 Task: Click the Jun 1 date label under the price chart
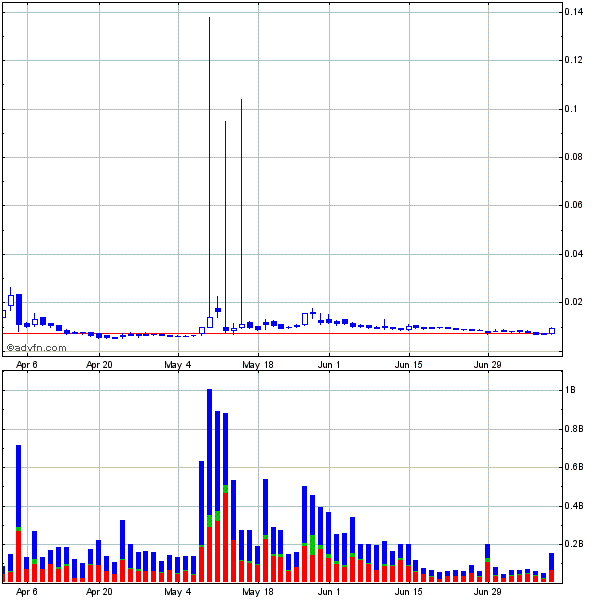(330, 365)
